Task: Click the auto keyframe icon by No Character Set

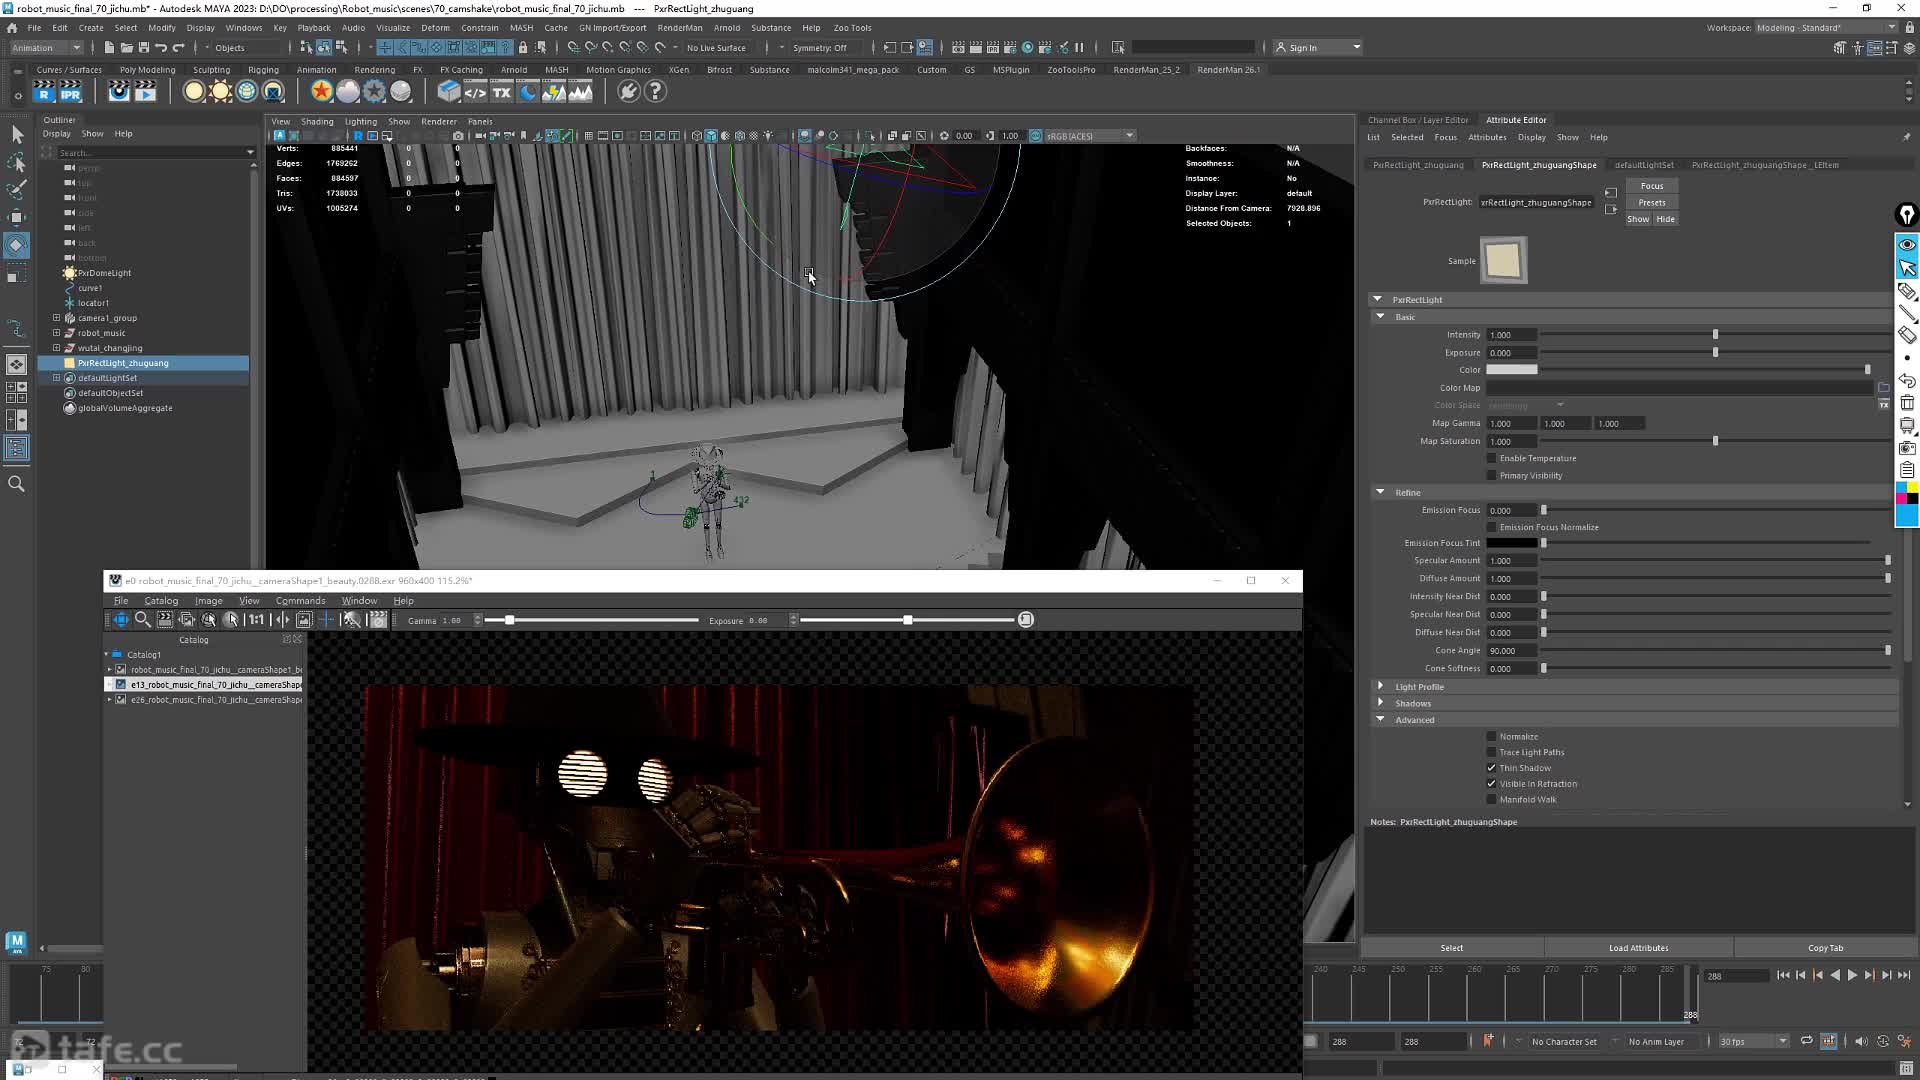Action: 1488,1041
